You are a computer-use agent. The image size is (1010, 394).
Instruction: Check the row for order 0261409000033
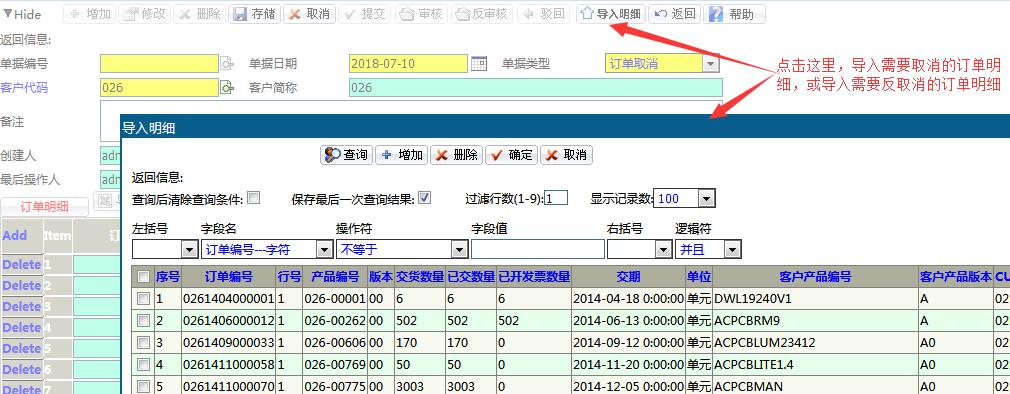click(x=143, y=342)
